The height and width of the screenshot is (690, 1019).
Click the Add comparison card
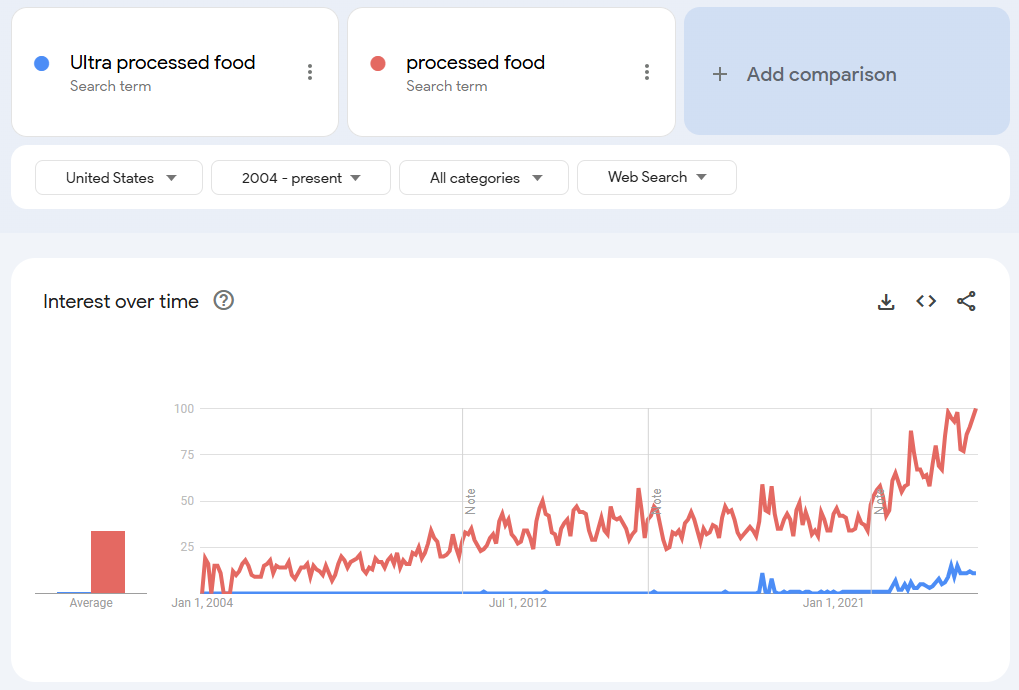(846, 72)
